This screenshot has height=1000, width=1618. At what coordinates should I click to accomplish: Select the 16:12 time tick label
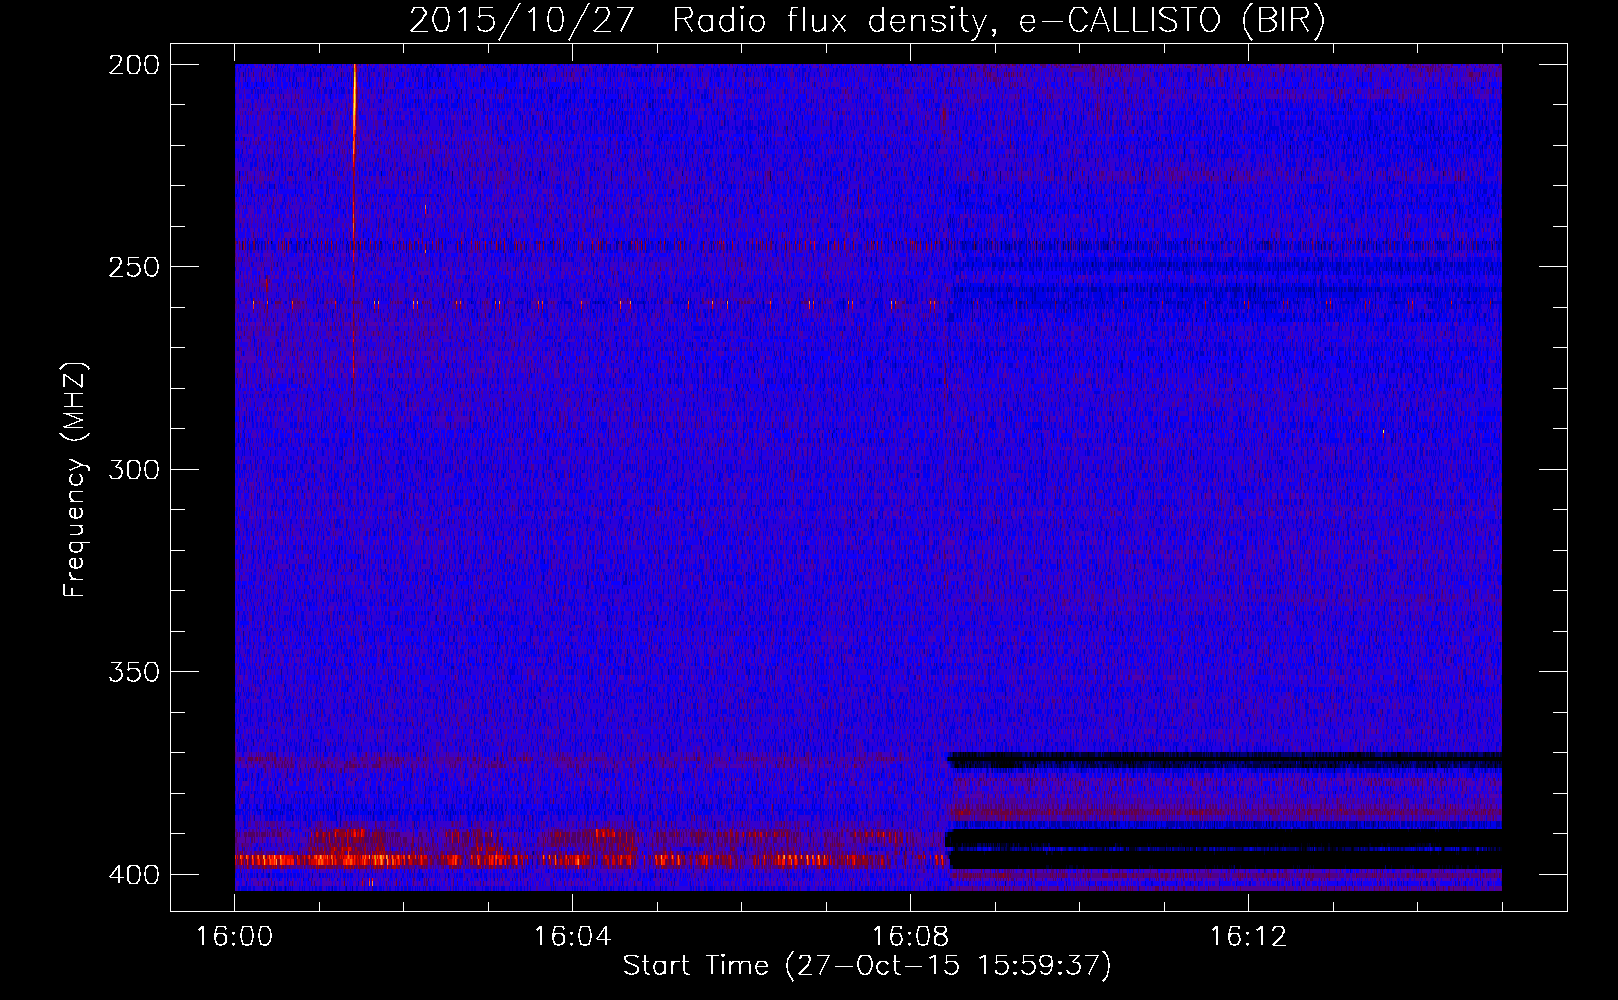click(x=1248, y=936)
